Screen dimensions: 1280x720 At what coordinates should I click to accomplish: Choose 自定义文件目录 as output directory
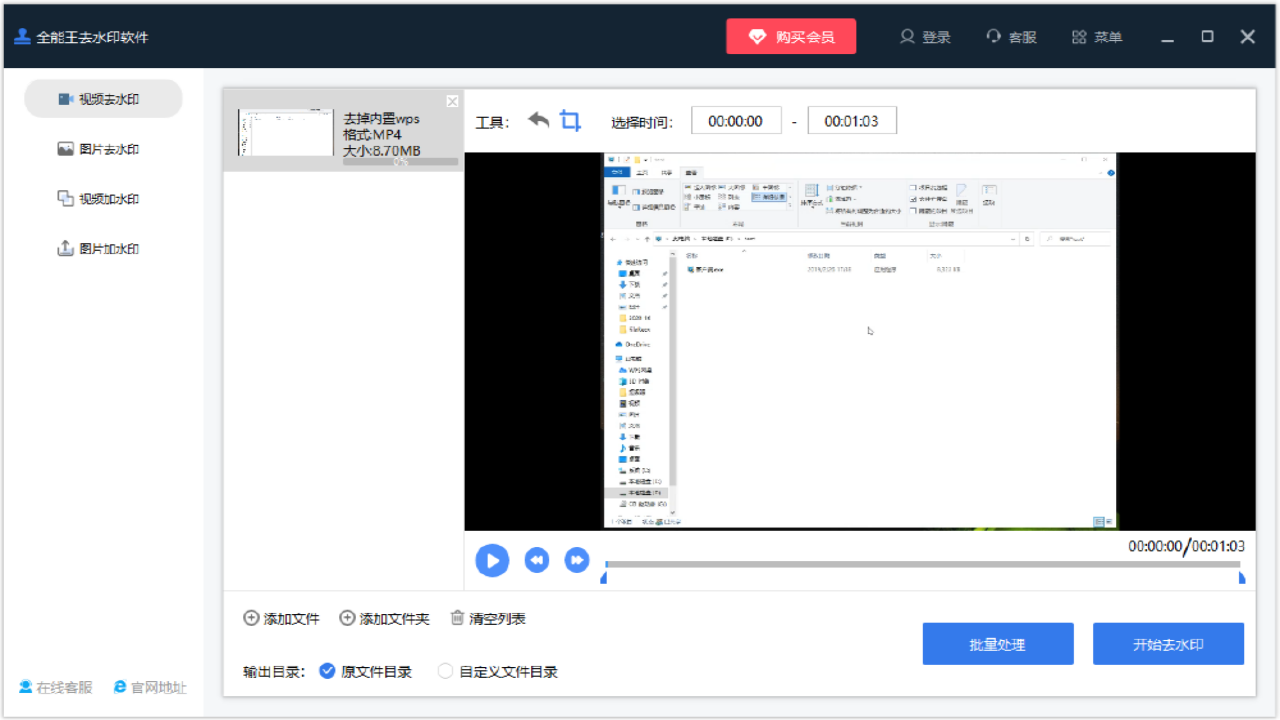click(x=445, y=671)
